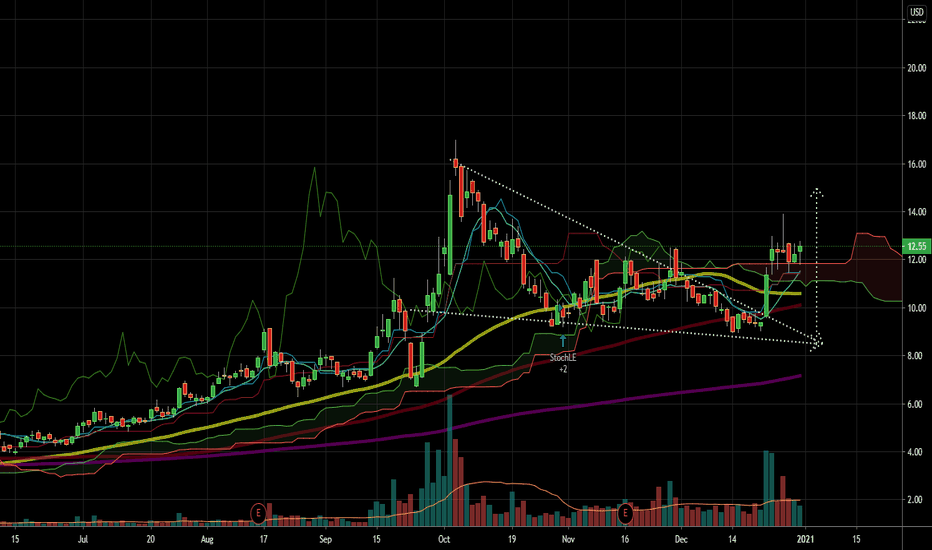Click the 2021 date label
This screenshot has width=932, height=550.
coord(805,539)
